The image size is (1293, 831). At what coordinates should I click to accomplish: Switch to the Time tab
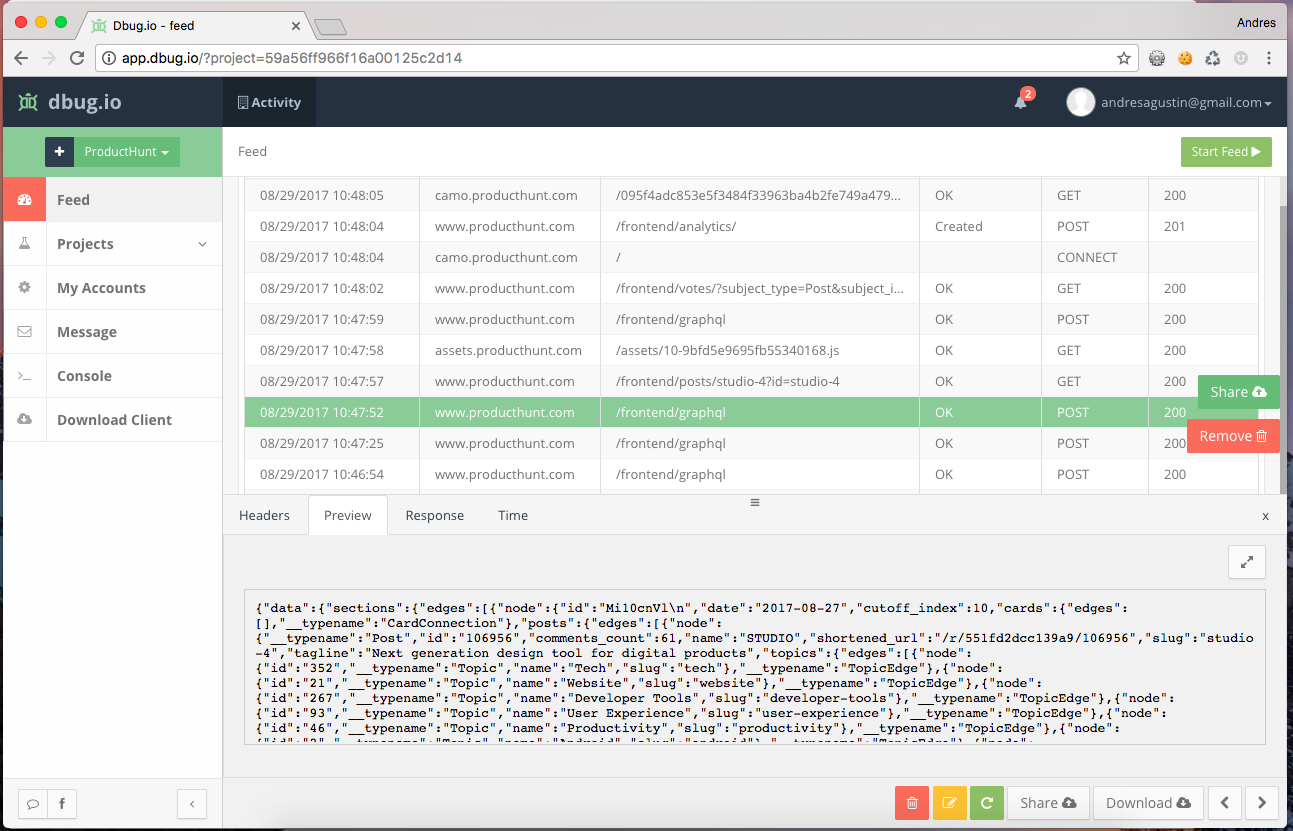point(513,515)
